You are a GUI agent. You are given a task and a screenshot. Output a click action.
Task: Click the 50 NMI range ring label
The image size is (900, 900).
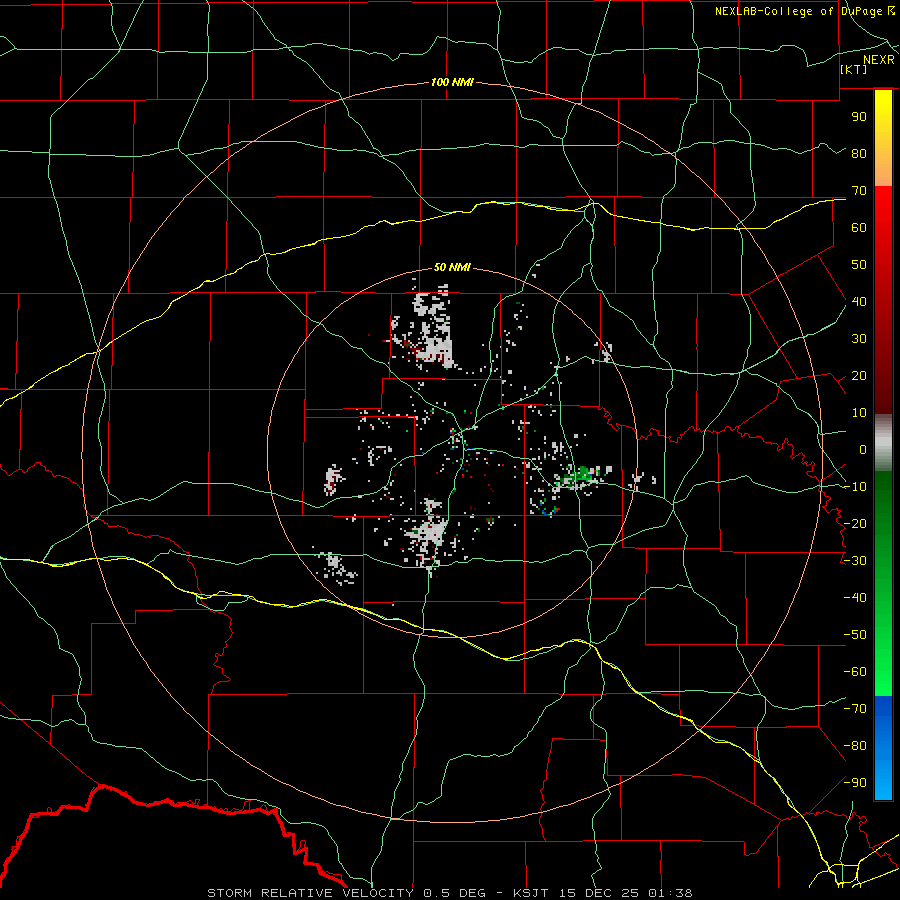tap(452, 267)
